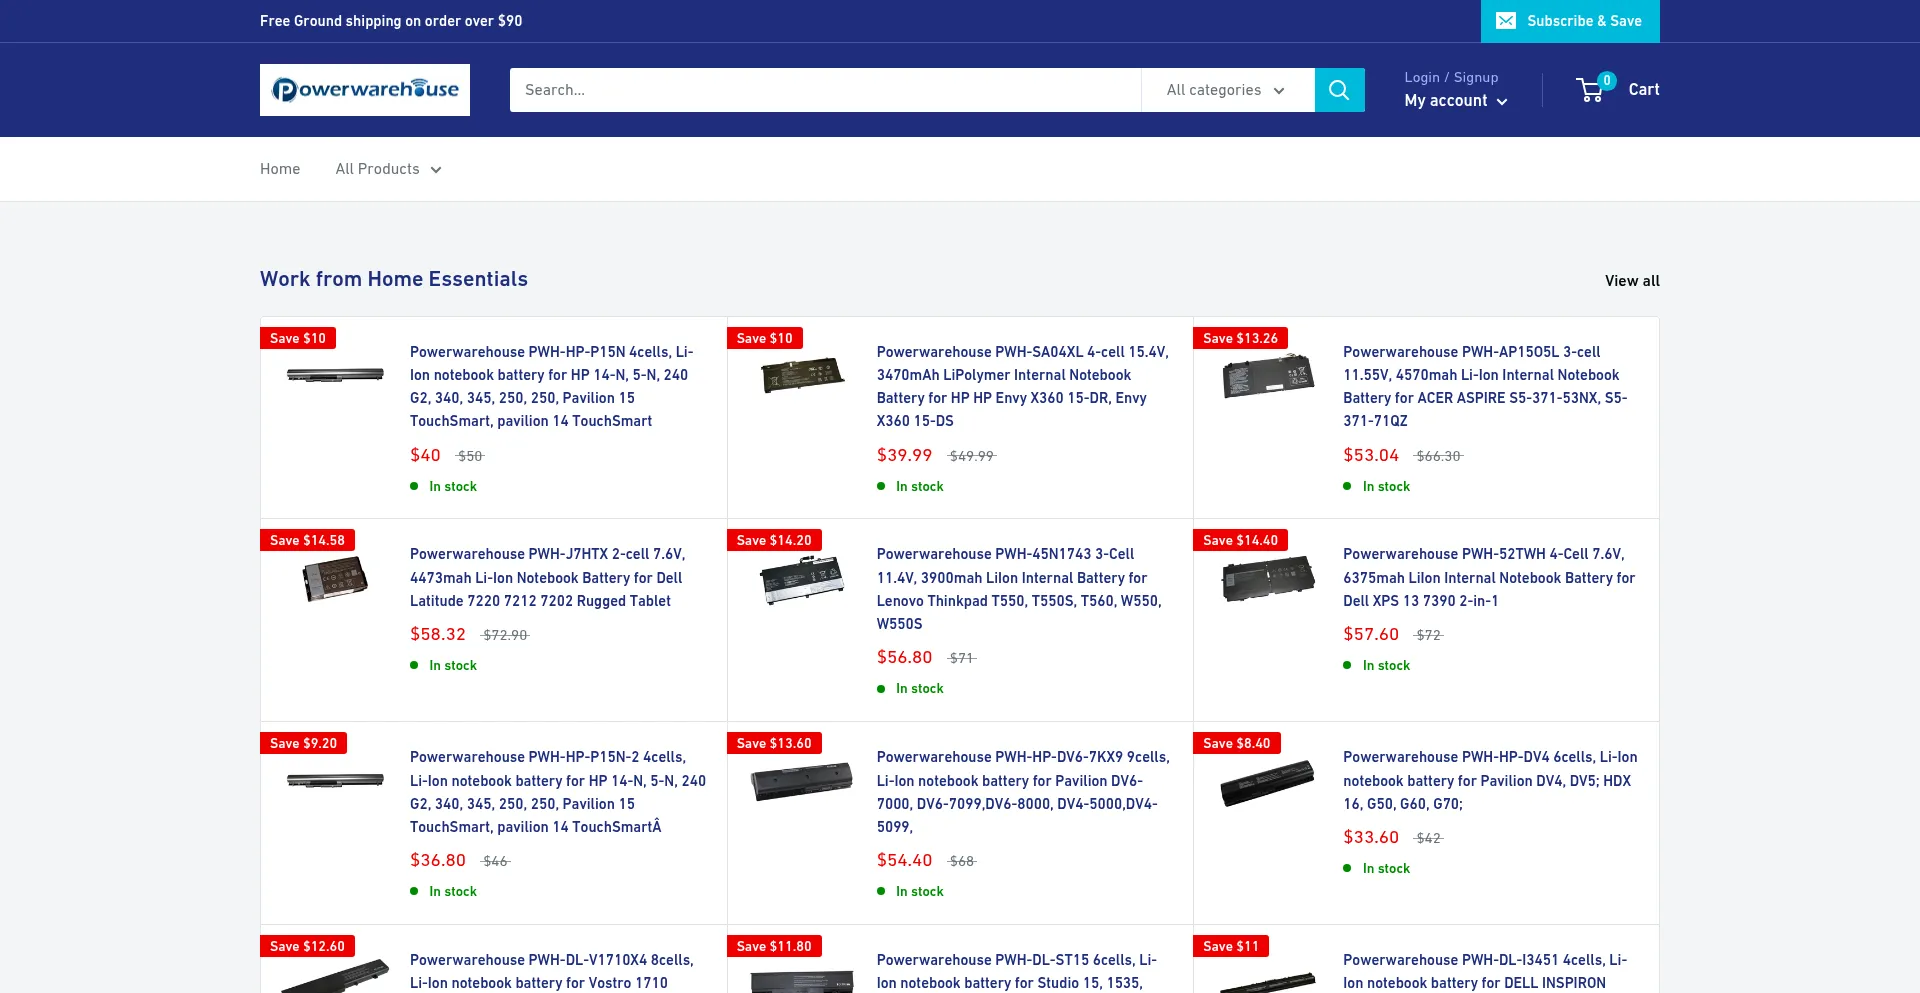Open the cart via the cart icon
The height and width of the screenshot is (993, 1920).
[1591, 90]
